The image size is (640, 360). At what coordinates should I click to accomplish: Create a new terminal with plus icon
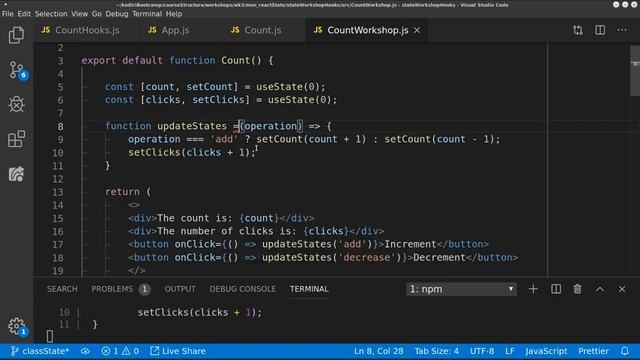tap(533, 289)
